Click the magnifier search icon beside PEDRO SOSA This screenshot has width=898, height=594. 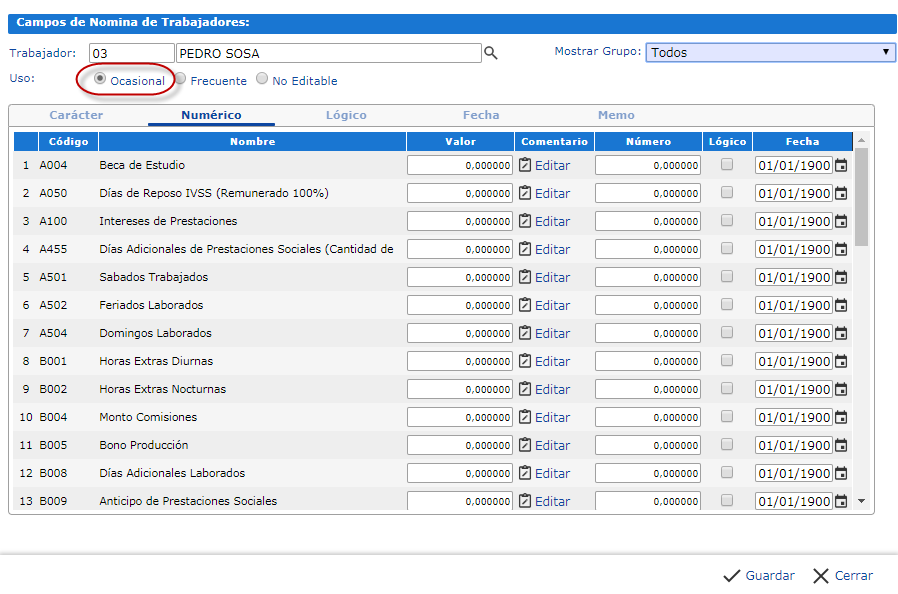coord(490,53)
